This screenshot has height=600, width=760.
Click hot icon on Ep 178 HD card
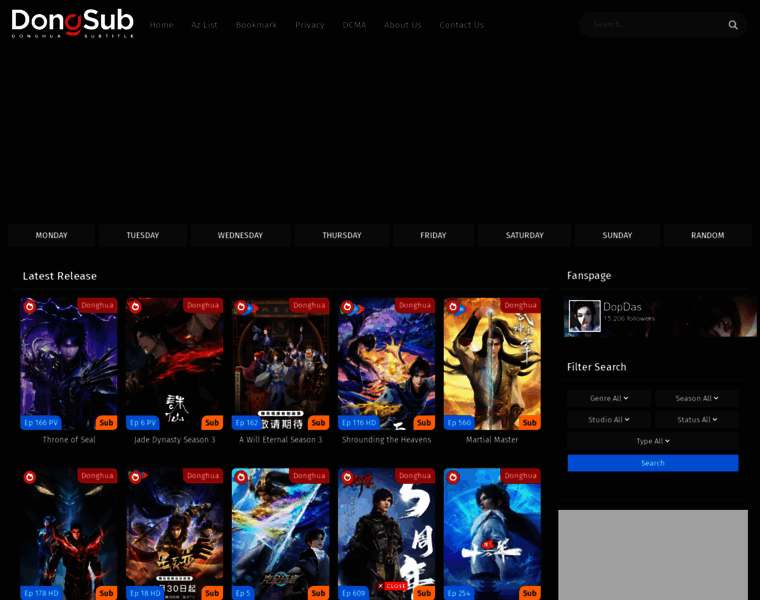[x=30, y=477]
